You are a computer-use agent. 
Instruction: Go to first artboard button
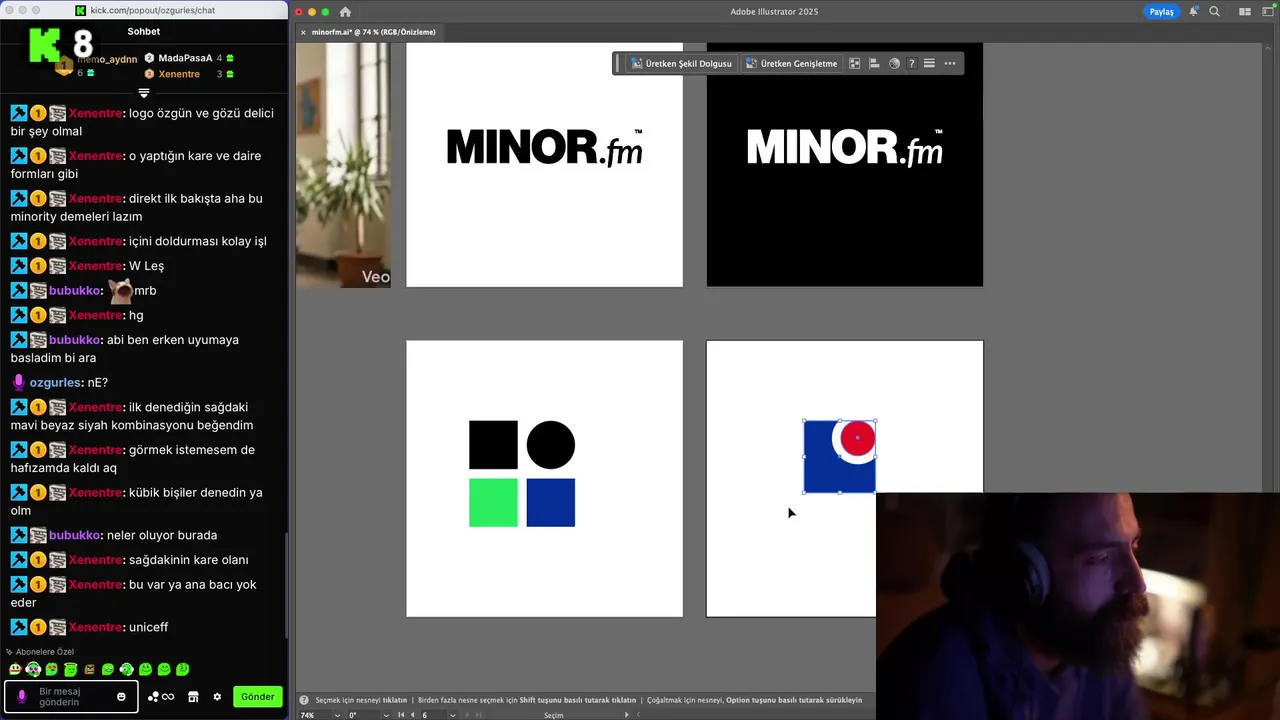pyautogui.click(x=401, y=715)
